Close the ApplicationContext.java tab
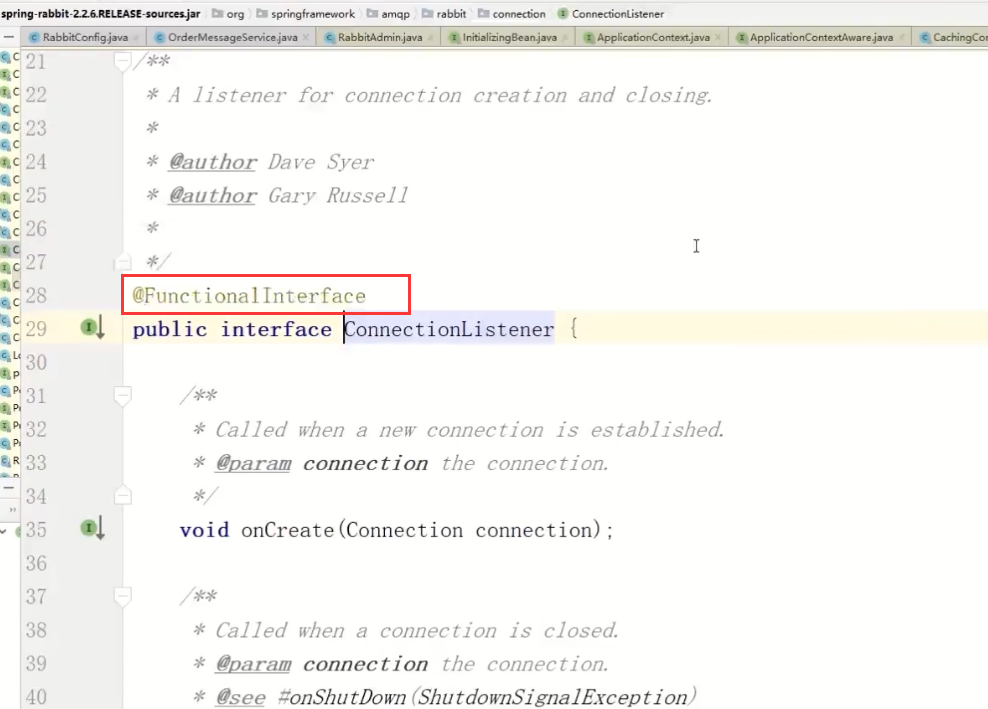The image size is (988, 709). 718,37
